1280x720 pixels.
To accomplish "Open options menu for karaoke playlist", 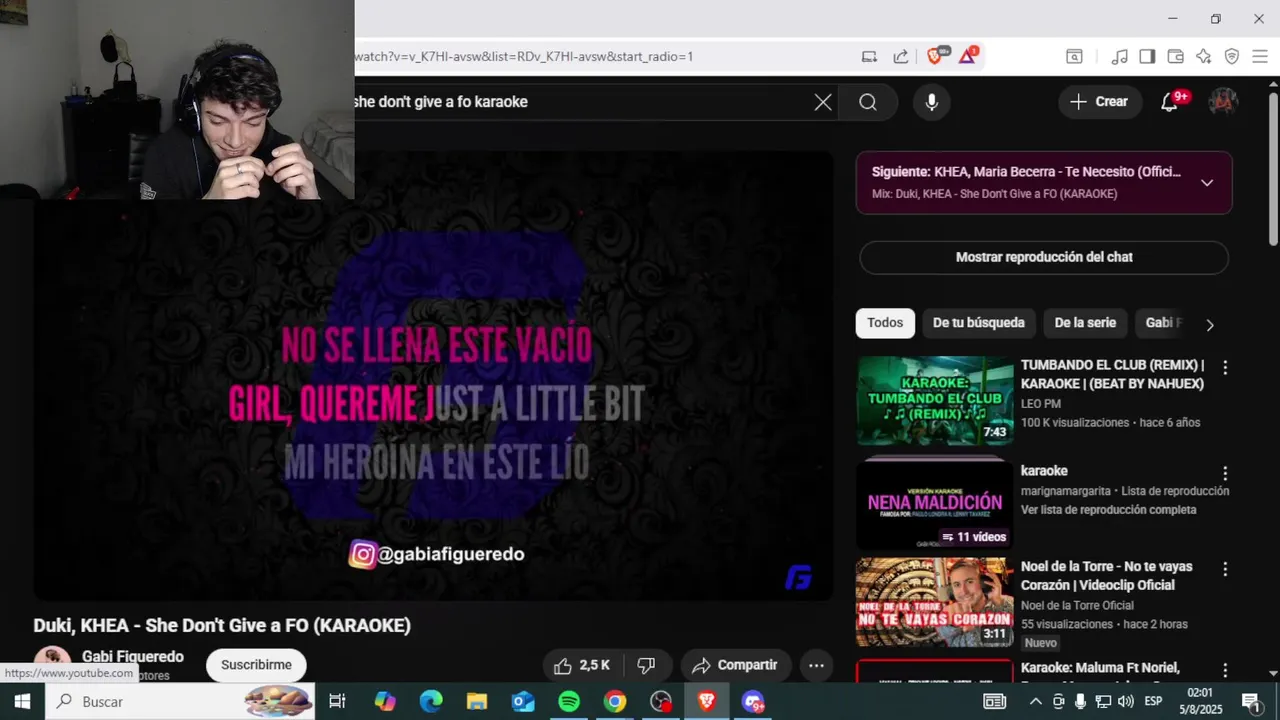I will tap(1225, 473).
